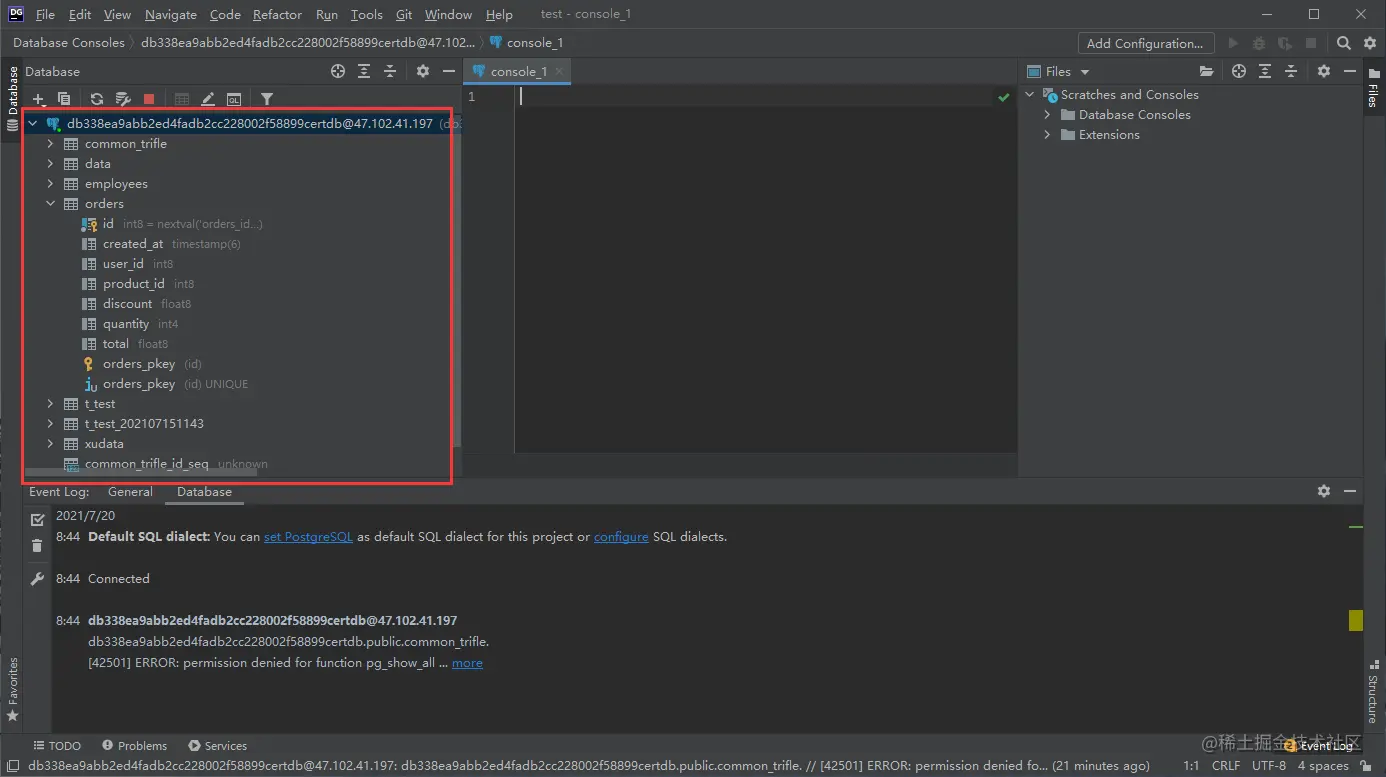
Task: Click the target (Select Opened File) icon in the Database panel
Action: 338,71
